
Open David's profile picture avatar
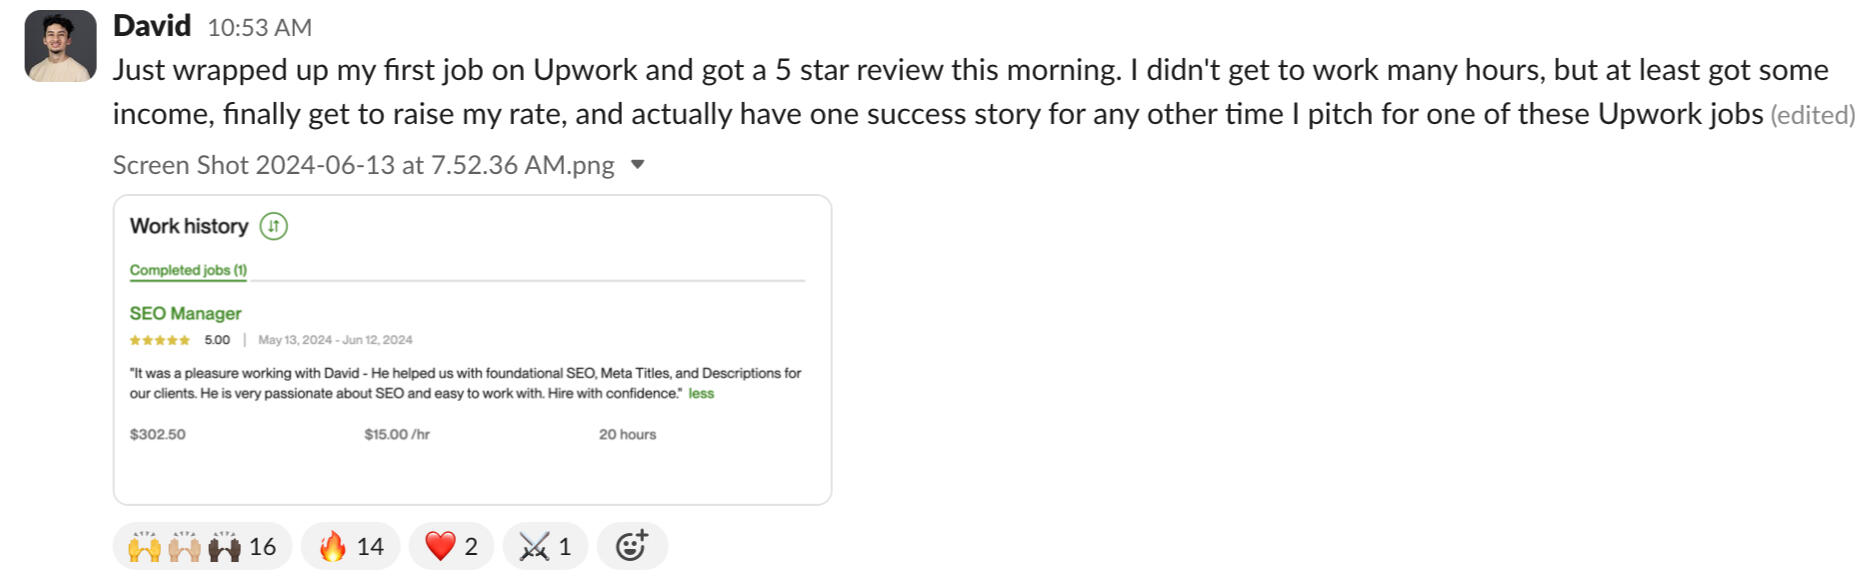[60, 46]
